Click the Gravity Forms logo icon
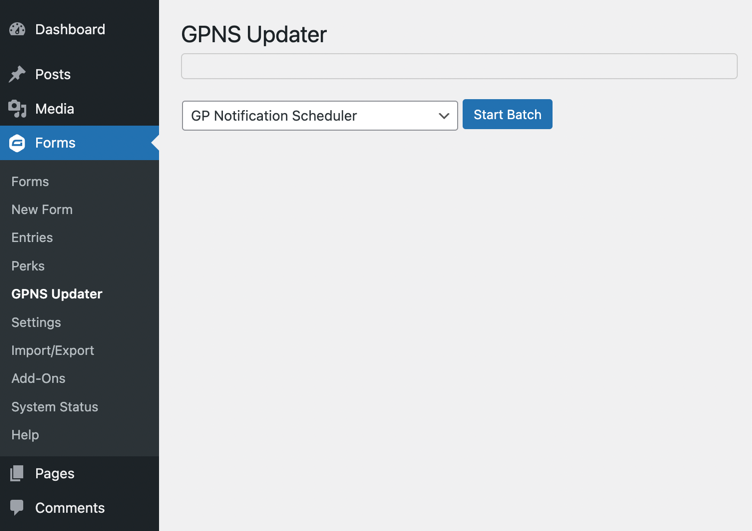This screenshot has width=752, height=531. (17, 143)
